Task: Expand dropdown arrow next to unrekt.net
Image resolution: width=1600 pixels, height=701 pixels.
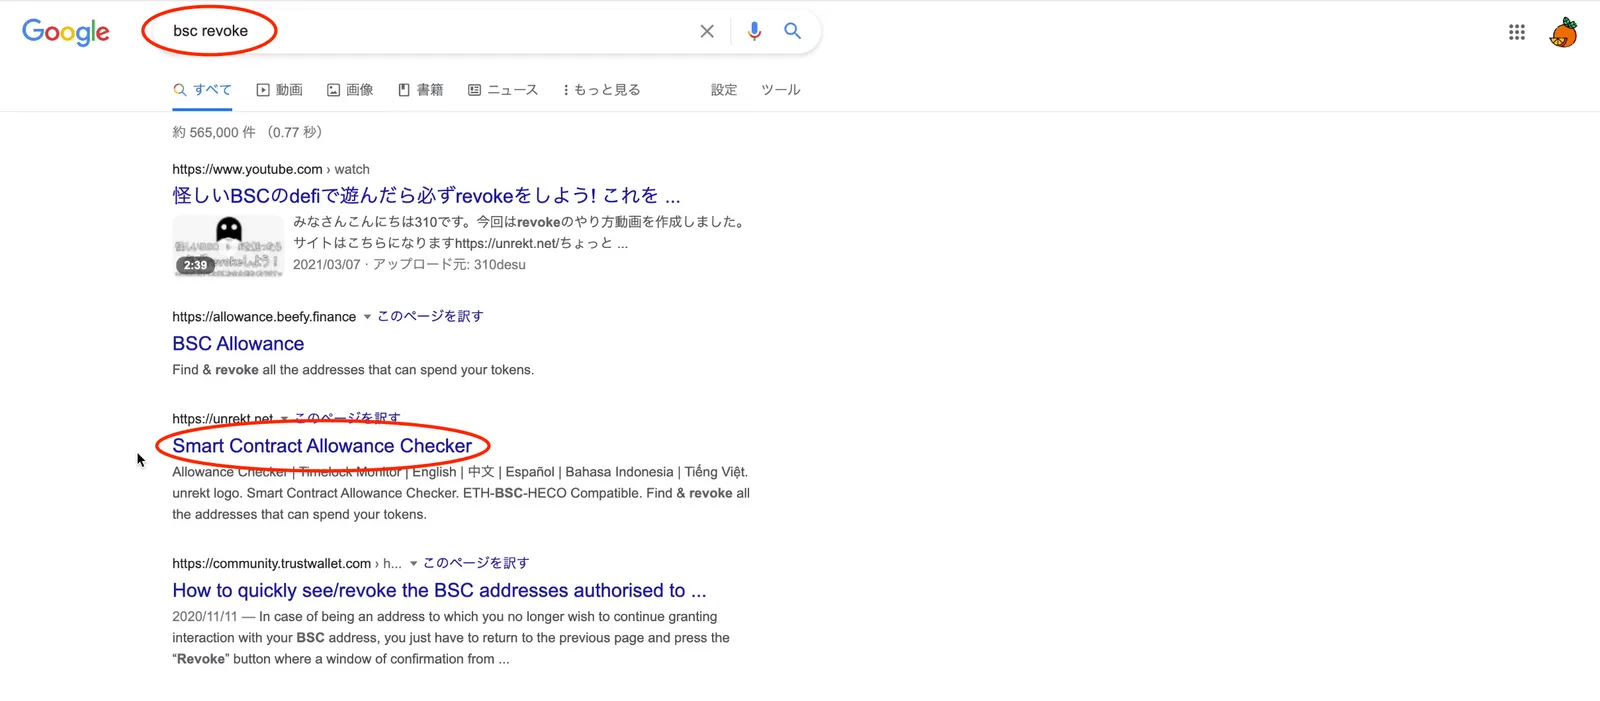Action: coord(284,419)
